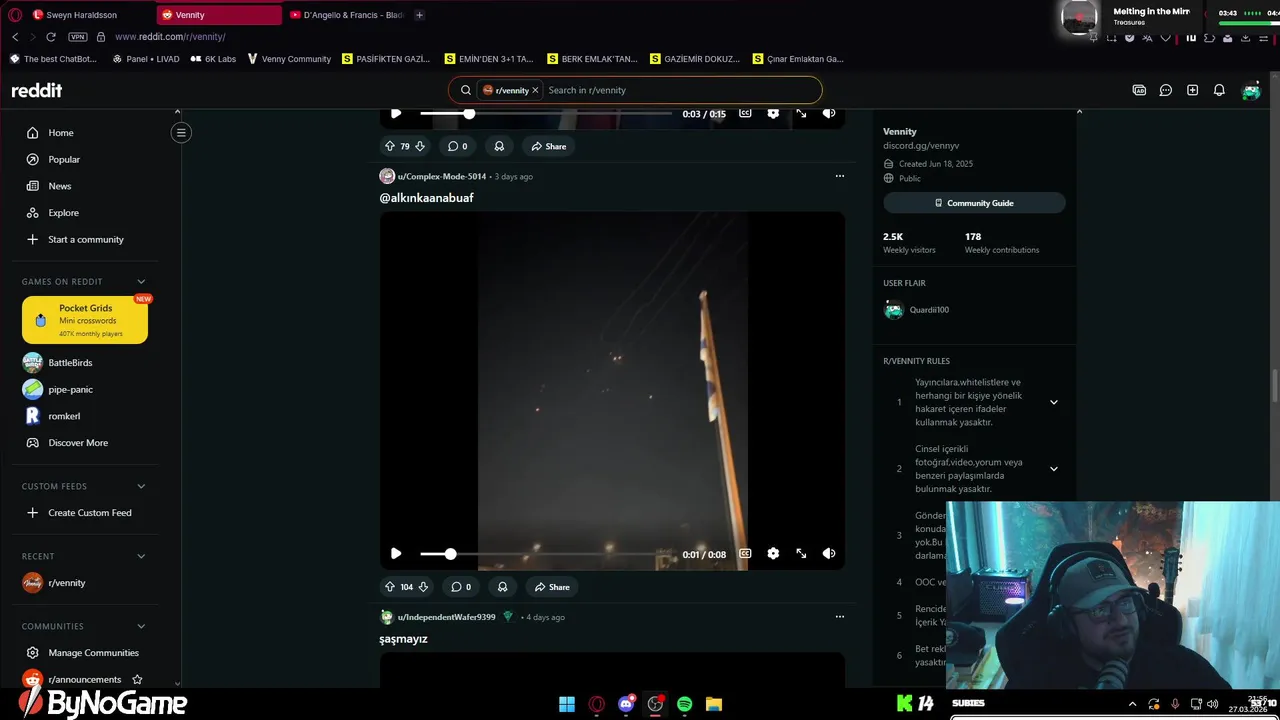Open the romkerl game

click(x=64, y=416)
